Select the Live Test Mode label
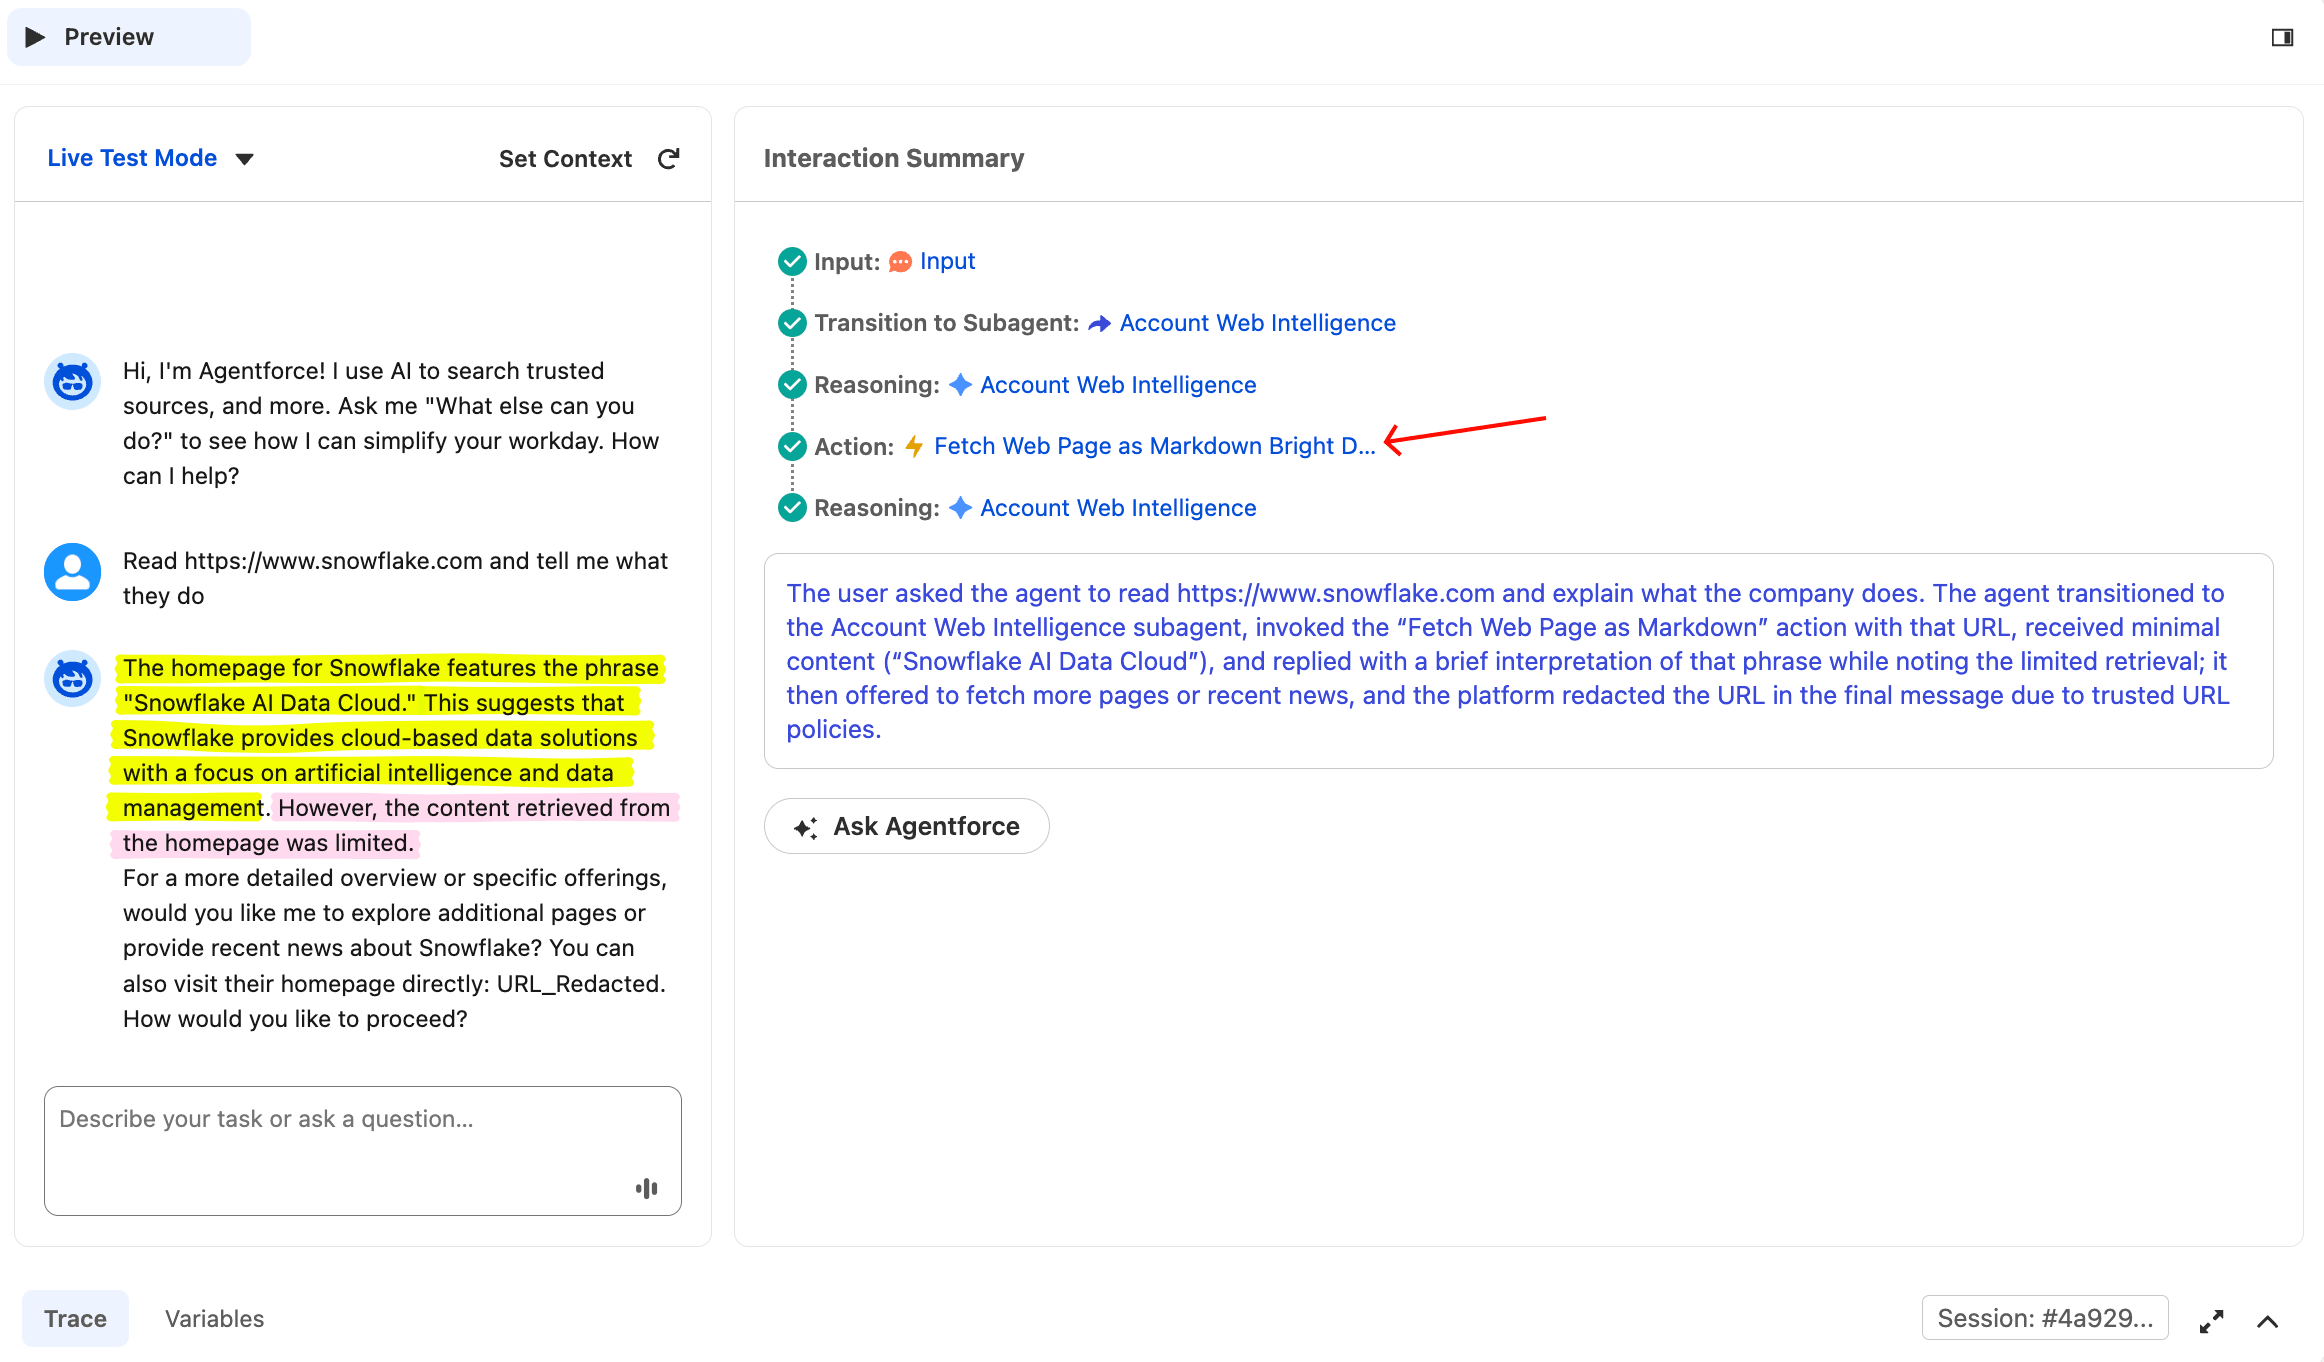 [x=132, y=158]
